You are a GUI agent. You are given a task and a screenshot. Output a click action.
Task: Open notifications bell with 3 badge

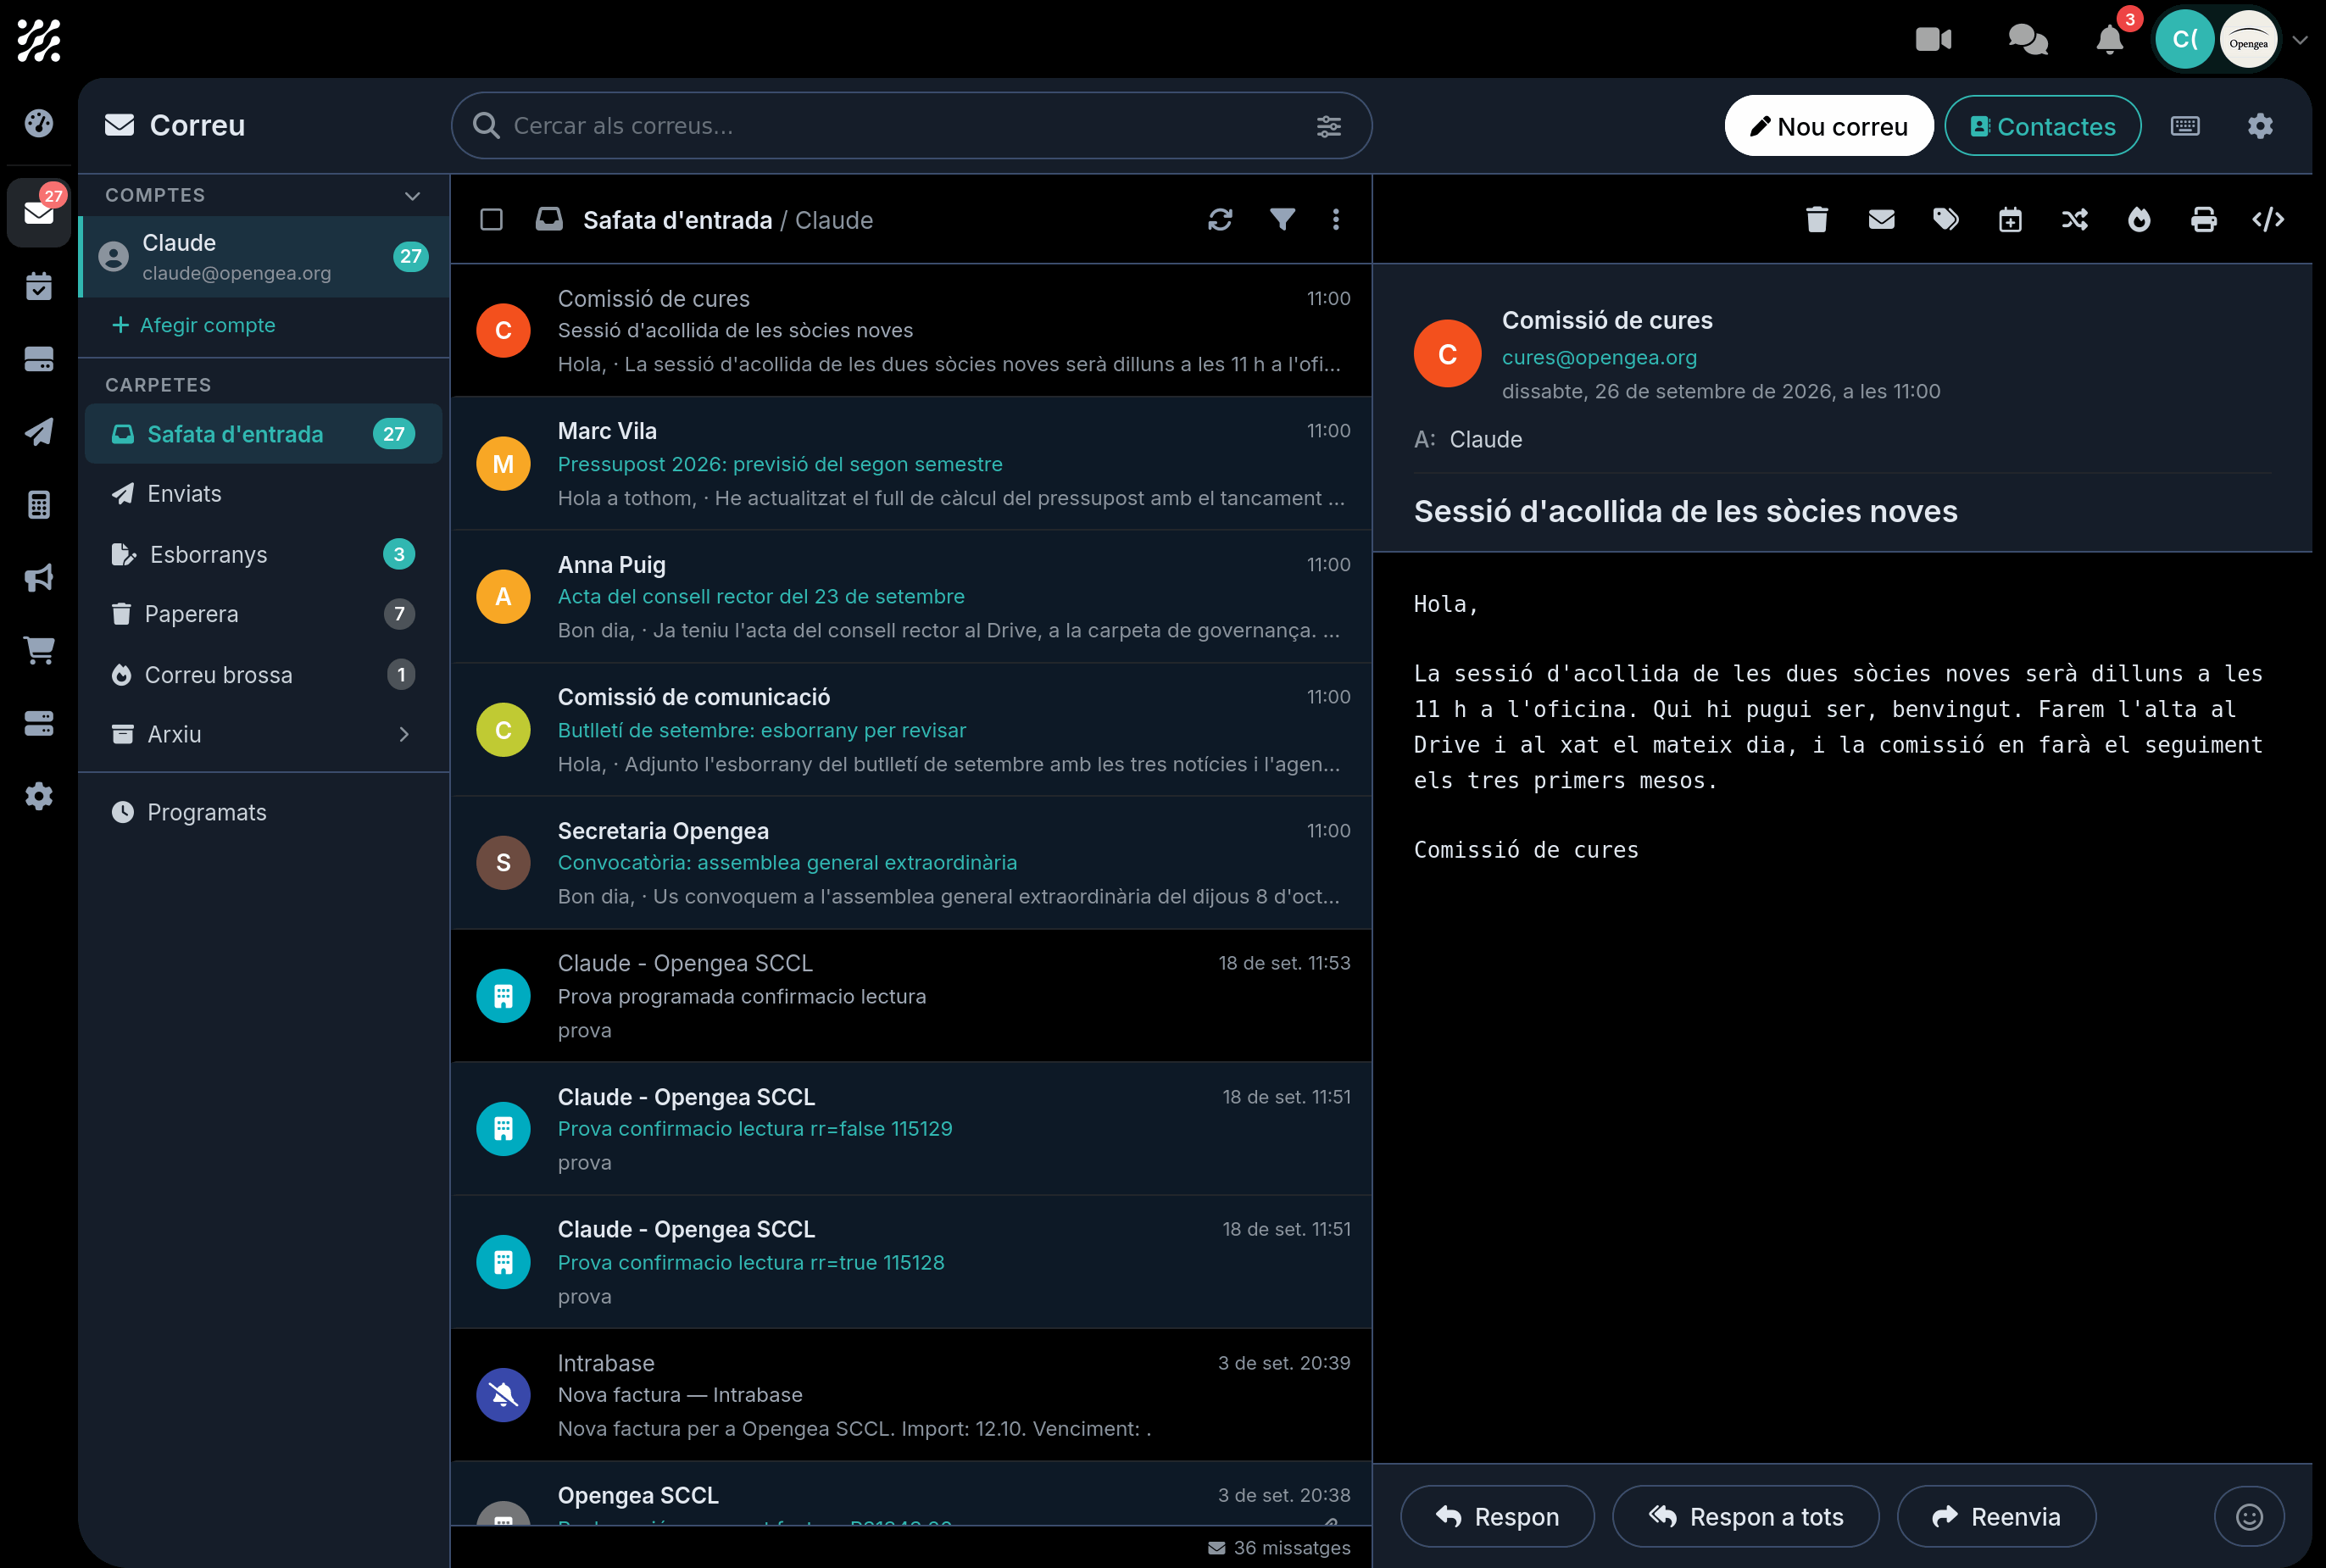(x=2110, y=39)
